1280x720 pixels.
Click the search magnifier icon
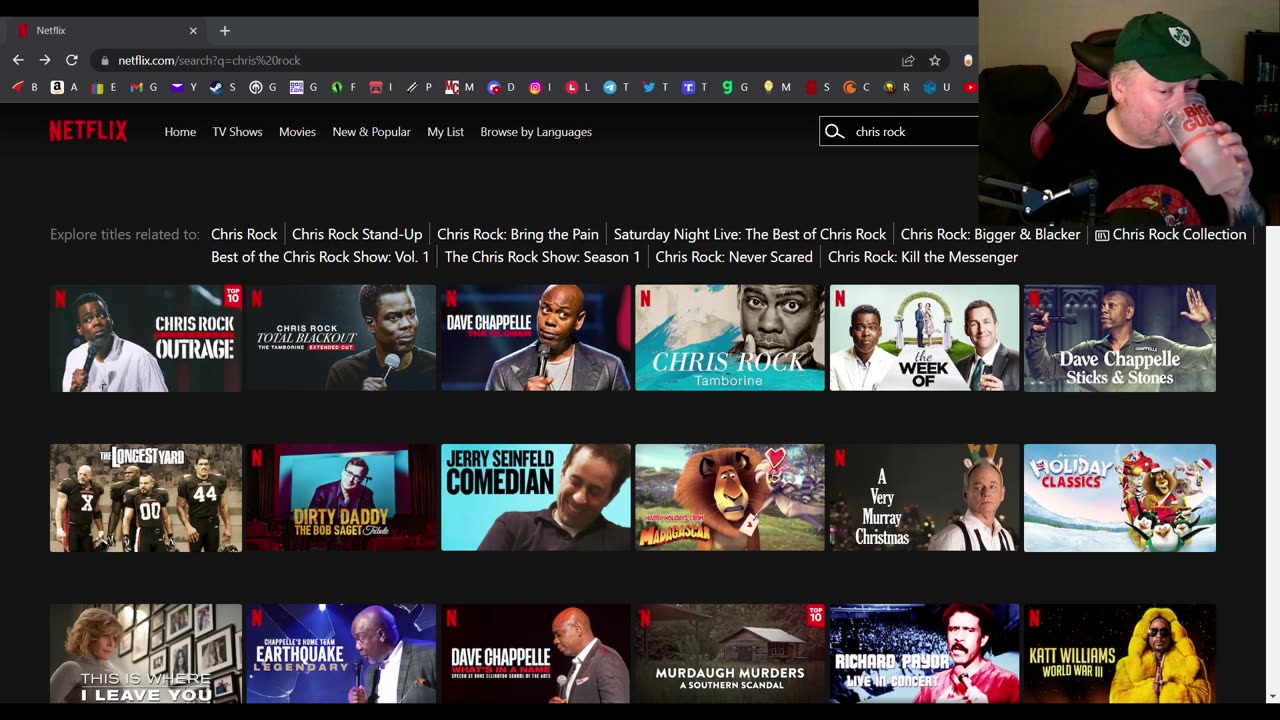[835, 132]
